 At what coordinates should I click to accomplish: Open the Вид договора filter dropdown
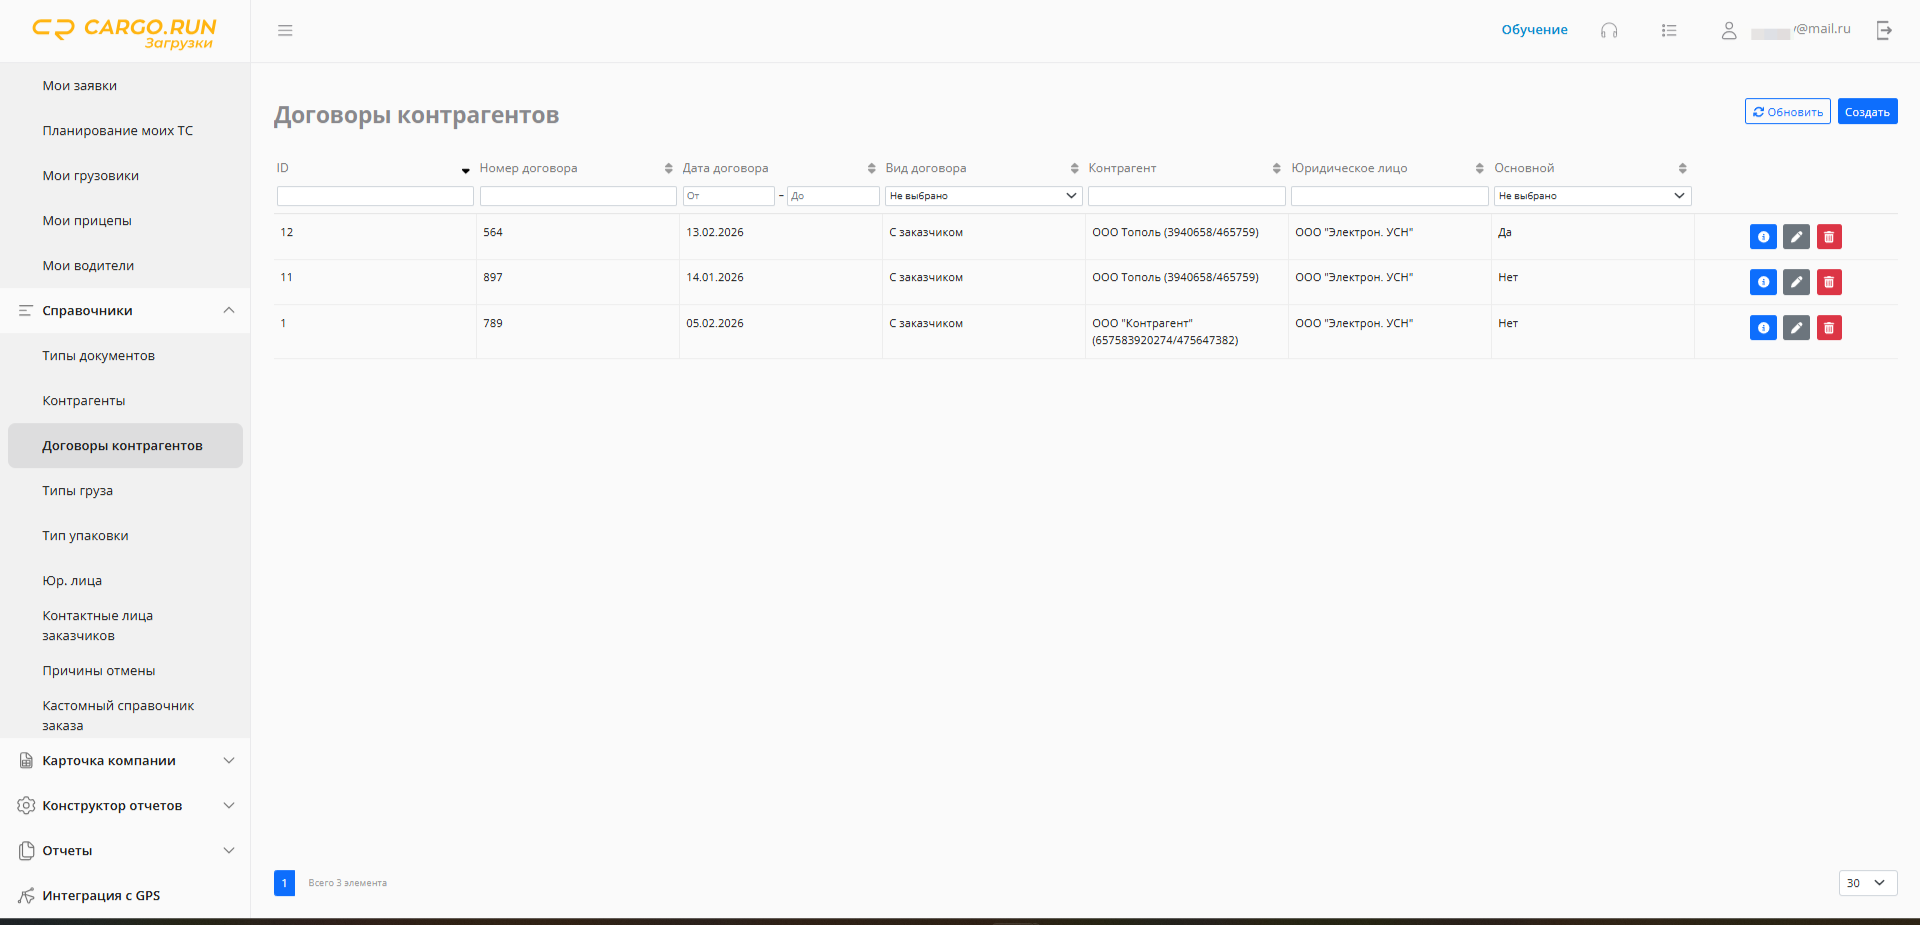[983, 196]
